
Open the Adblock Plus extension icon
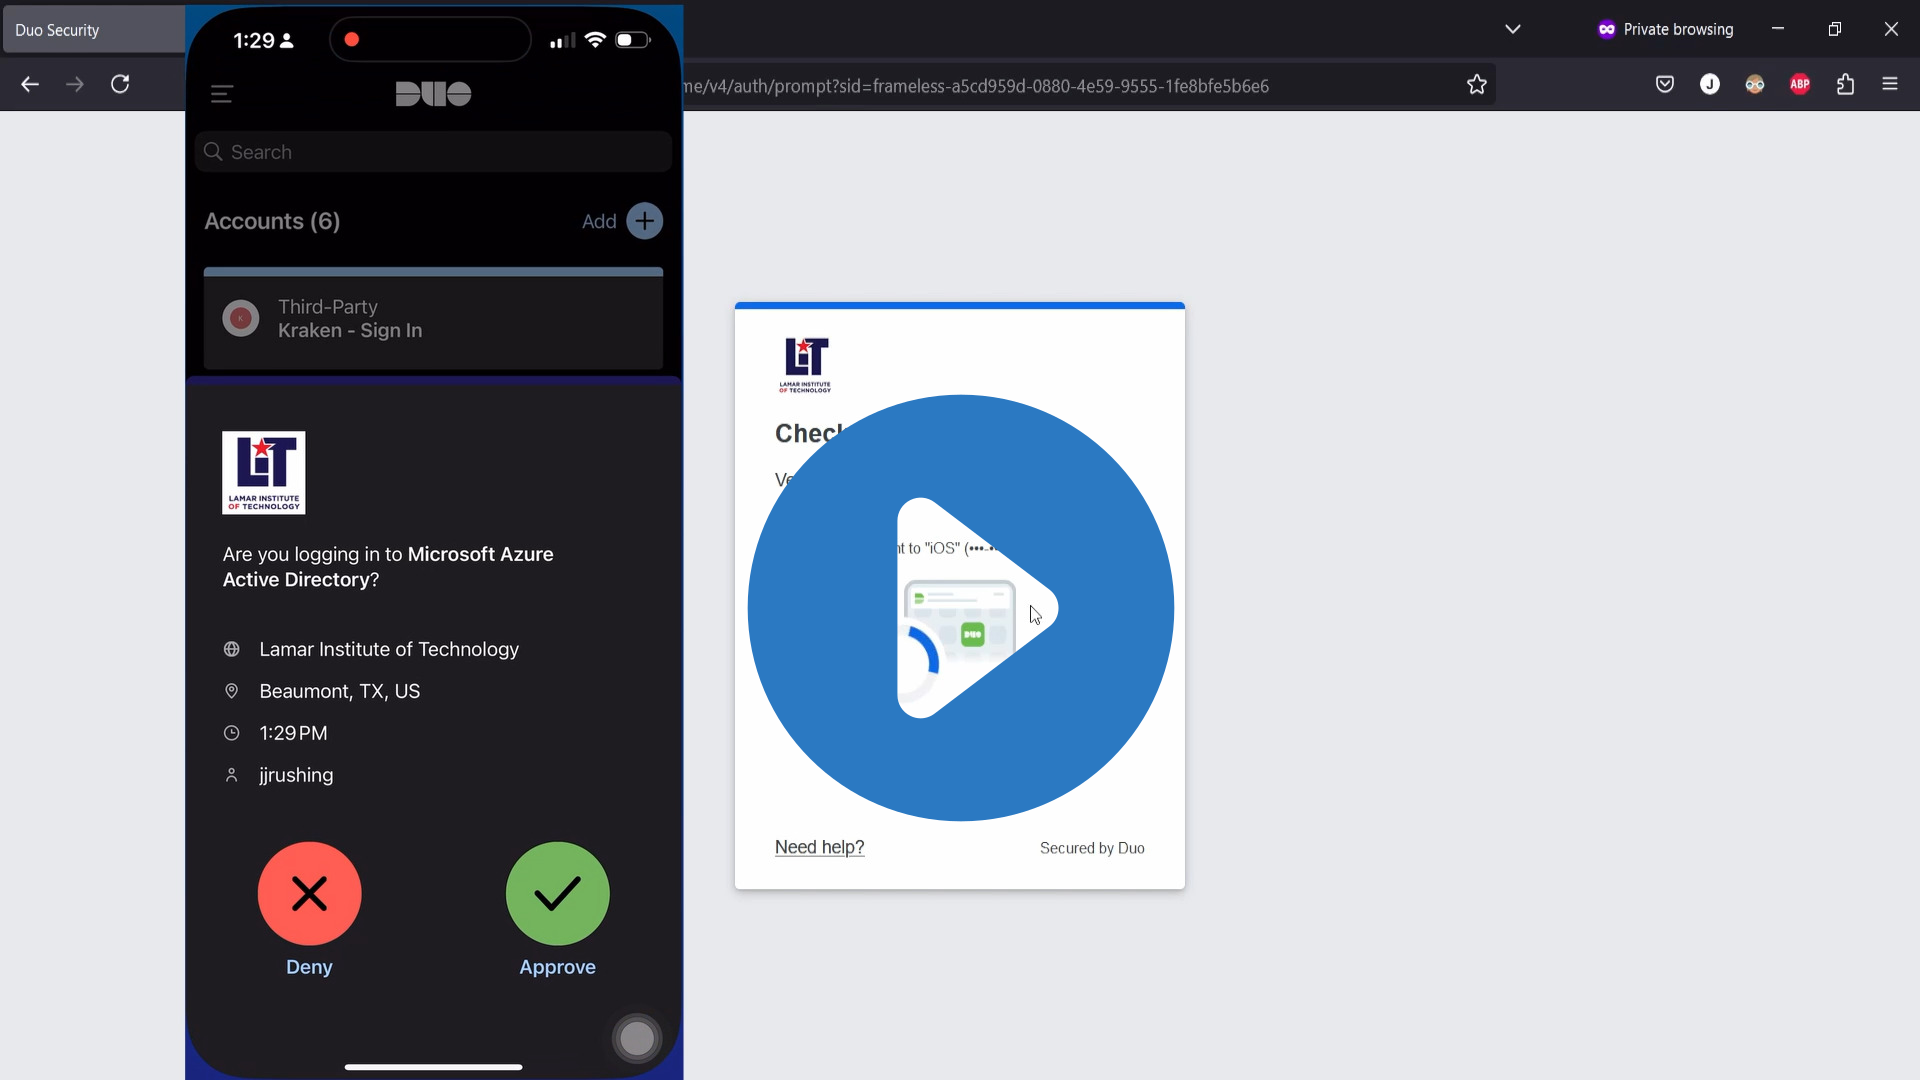(x=1800, y=84)
